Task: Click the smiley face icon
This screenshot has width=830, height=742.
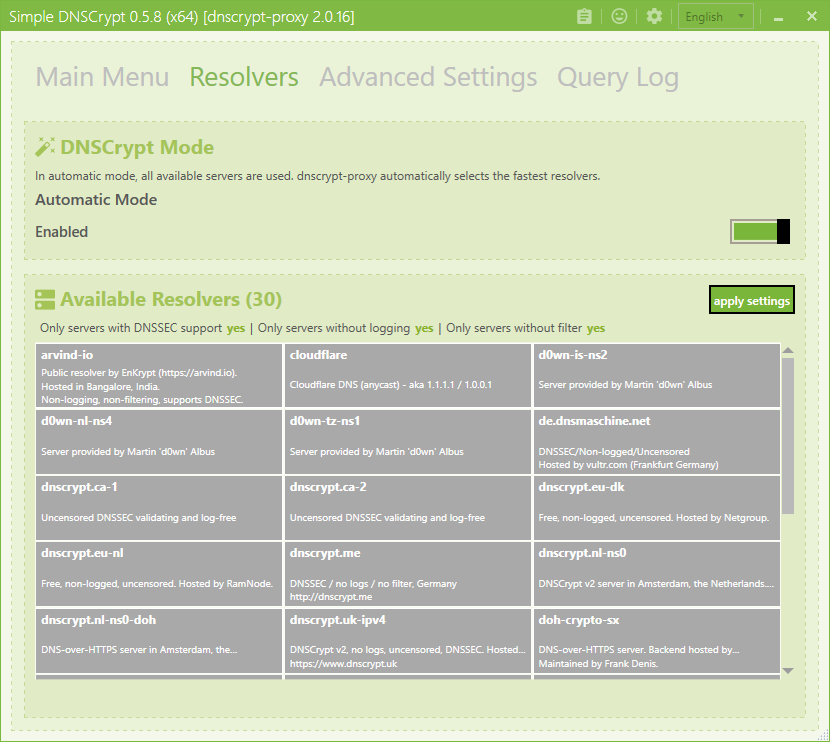Action: (619, 16)
